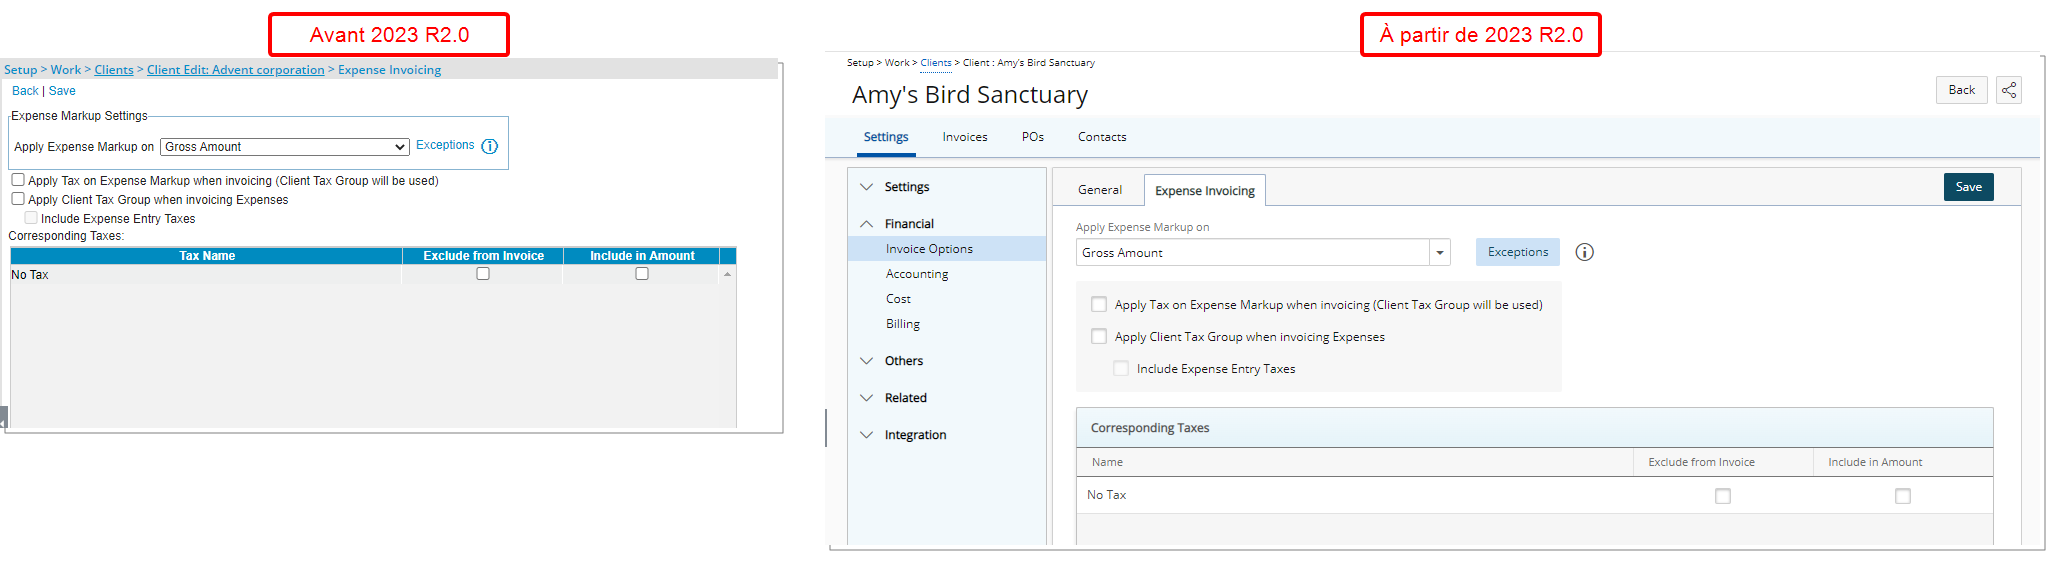Open the legacy Gross Amount select box

click(285, 147)
